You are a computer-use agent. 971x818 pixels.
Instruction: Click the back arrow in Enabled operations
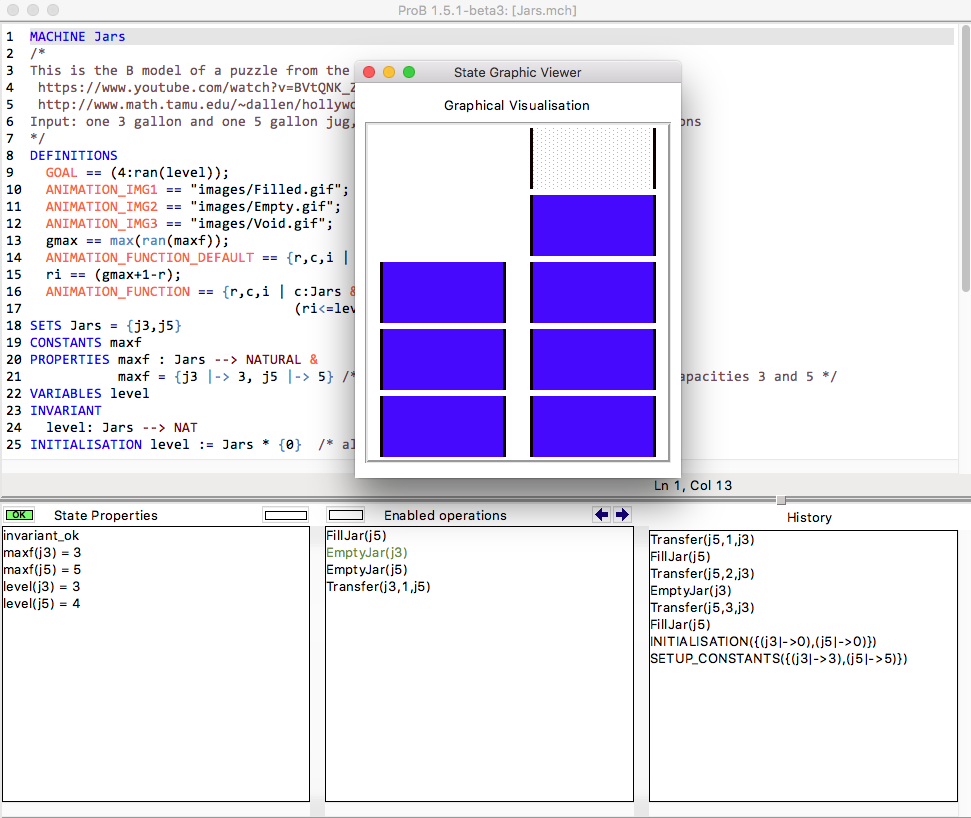601,515
